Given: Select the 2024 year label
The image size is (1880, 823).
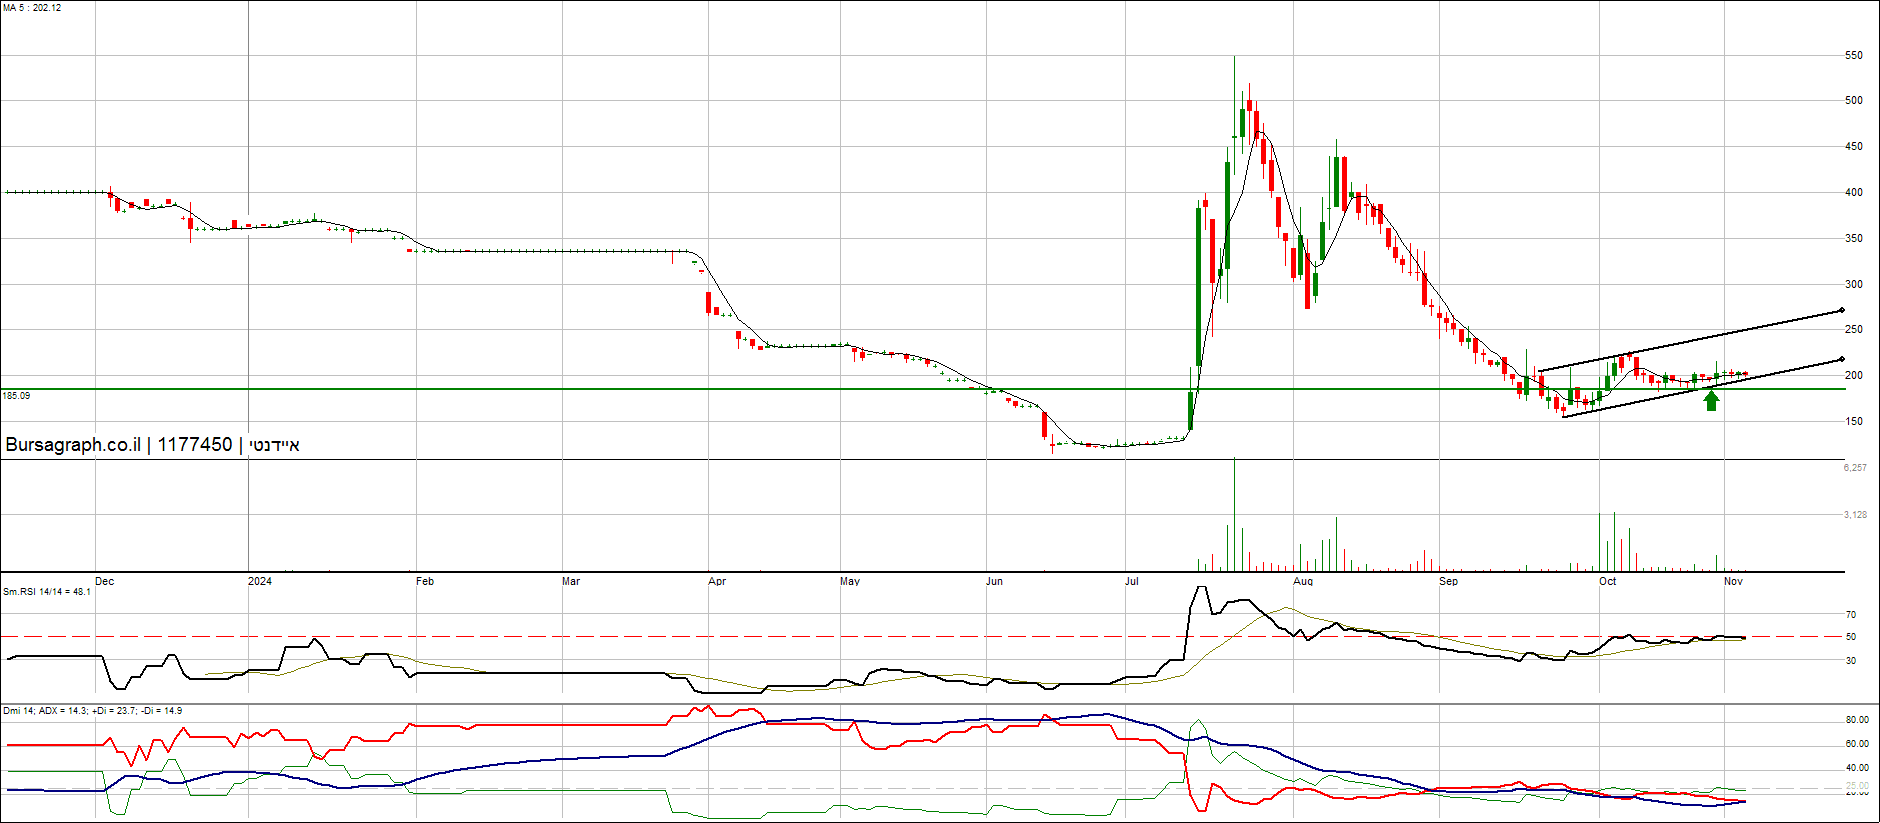Looking at the screenshot, I should 260,581.
